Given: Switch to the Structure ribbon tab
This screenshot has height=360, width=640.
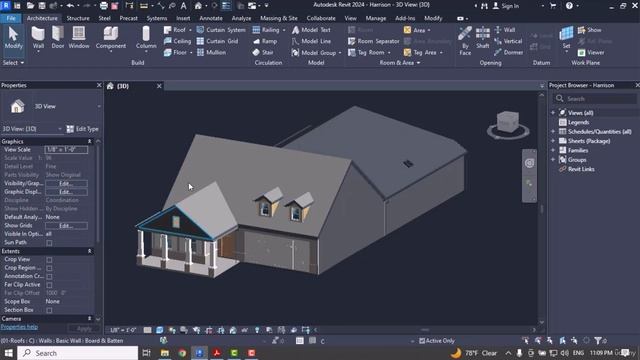Looking at the screenshot, I should pyautogui.click(x=78, y=18).
